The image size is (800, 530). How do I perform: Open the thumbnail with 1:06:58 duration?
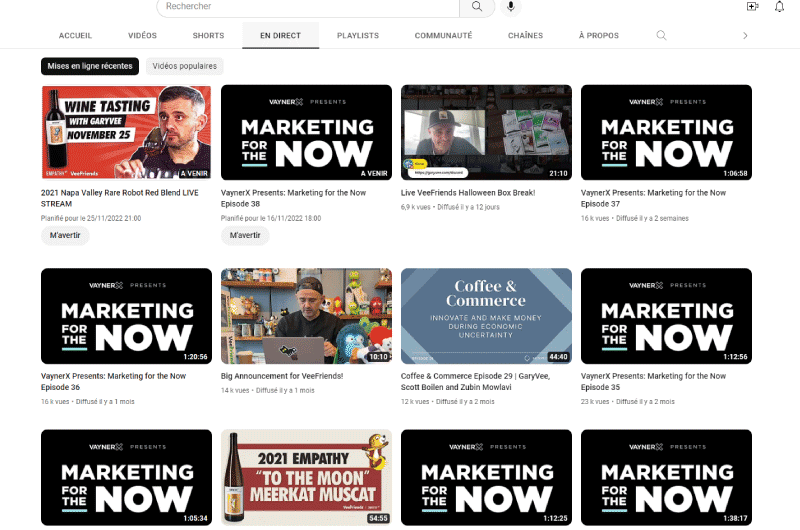[x=666, y=132]
